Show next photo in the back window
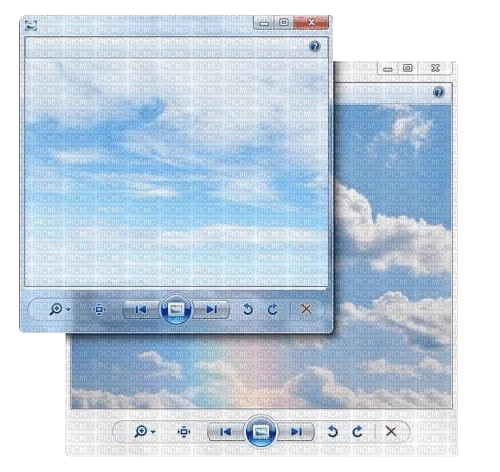 296,432
